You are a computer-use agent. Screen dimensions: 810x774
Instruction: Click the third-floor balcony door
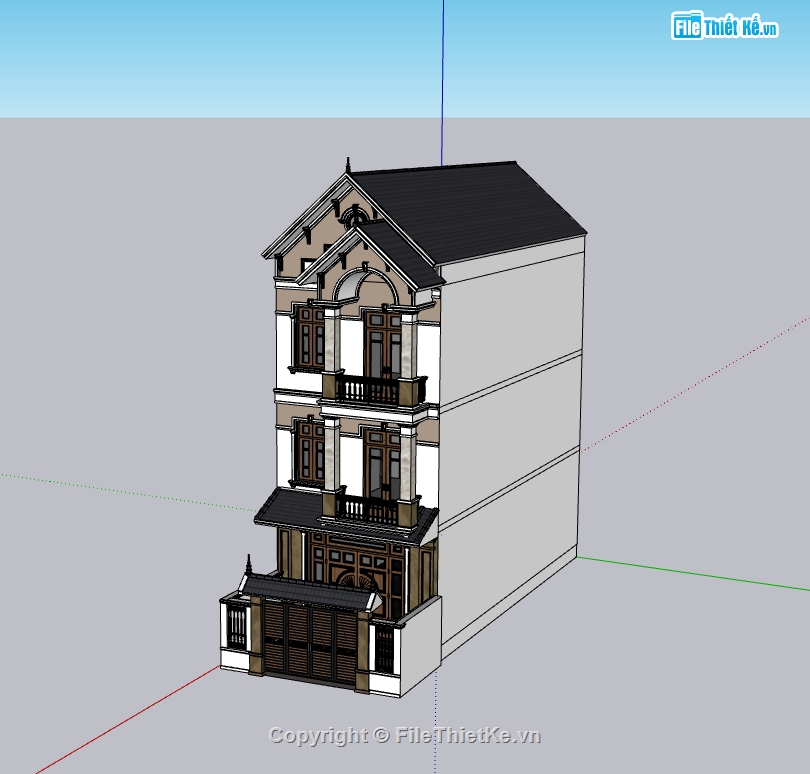[x=383, y=345]
